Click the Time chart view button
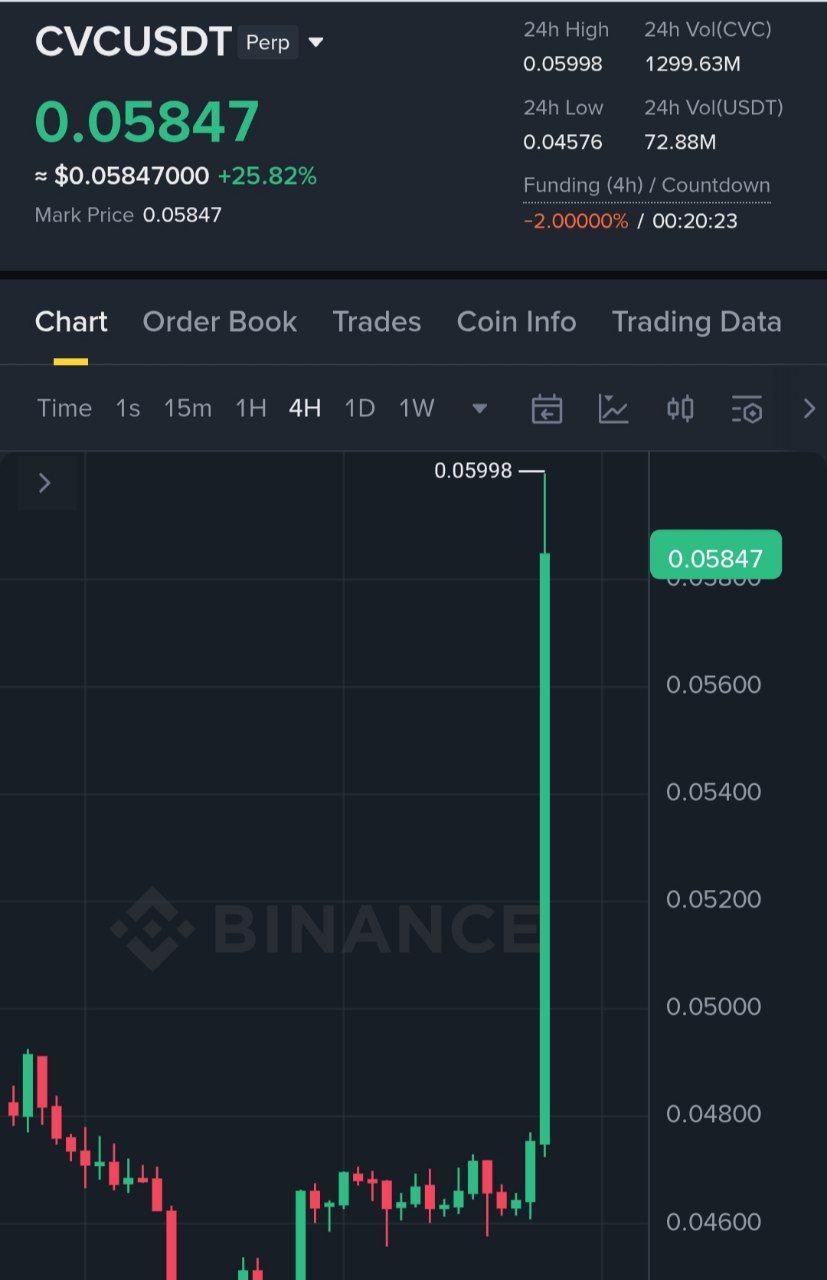 tap(64, 408)
